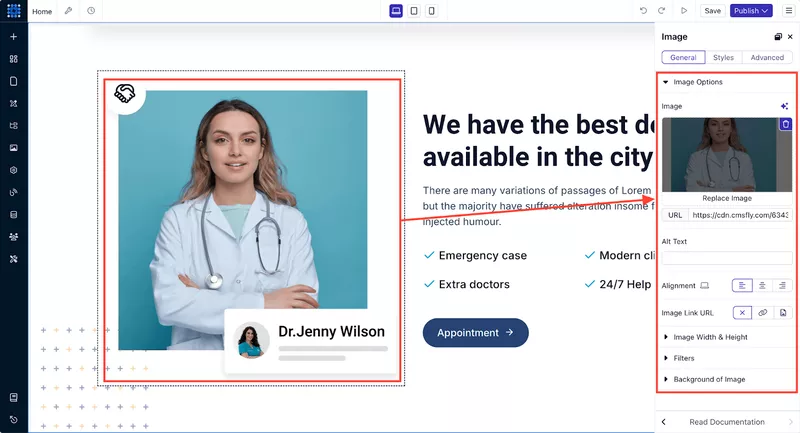The image size is (800, 433).
Task: Click the redo arrow icon
Action: (661, 11)
